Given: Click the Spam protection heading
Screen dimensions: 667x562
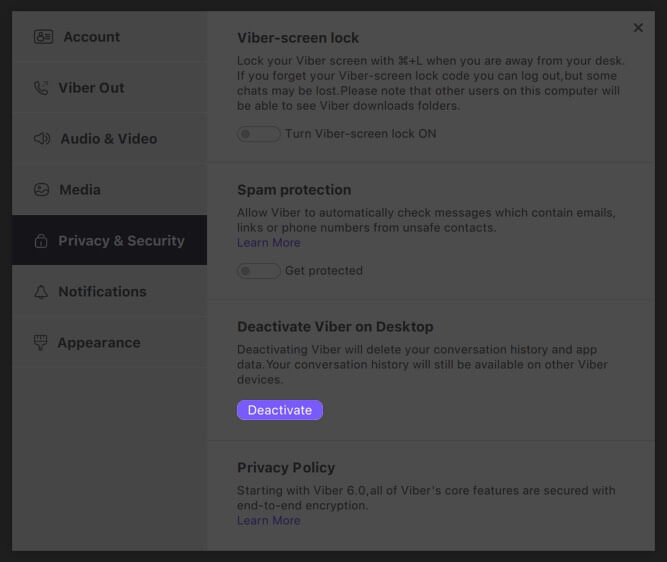Looking at the screenshot, I should click(x=294, y=190).
